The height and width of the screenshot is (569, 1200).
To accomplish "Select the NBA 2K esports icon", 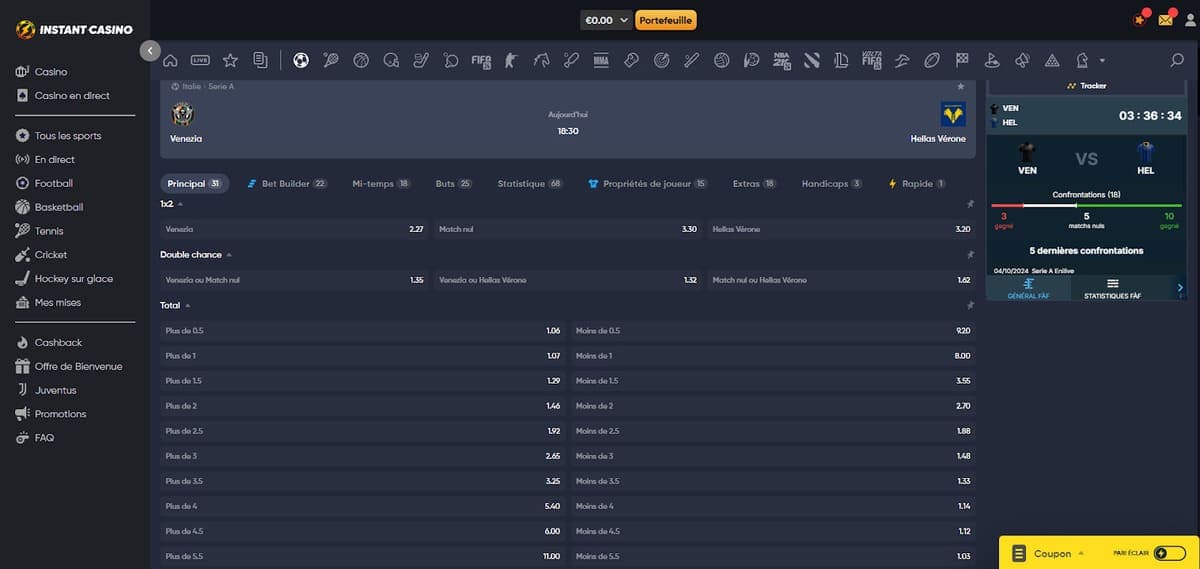I will (782, 60).
